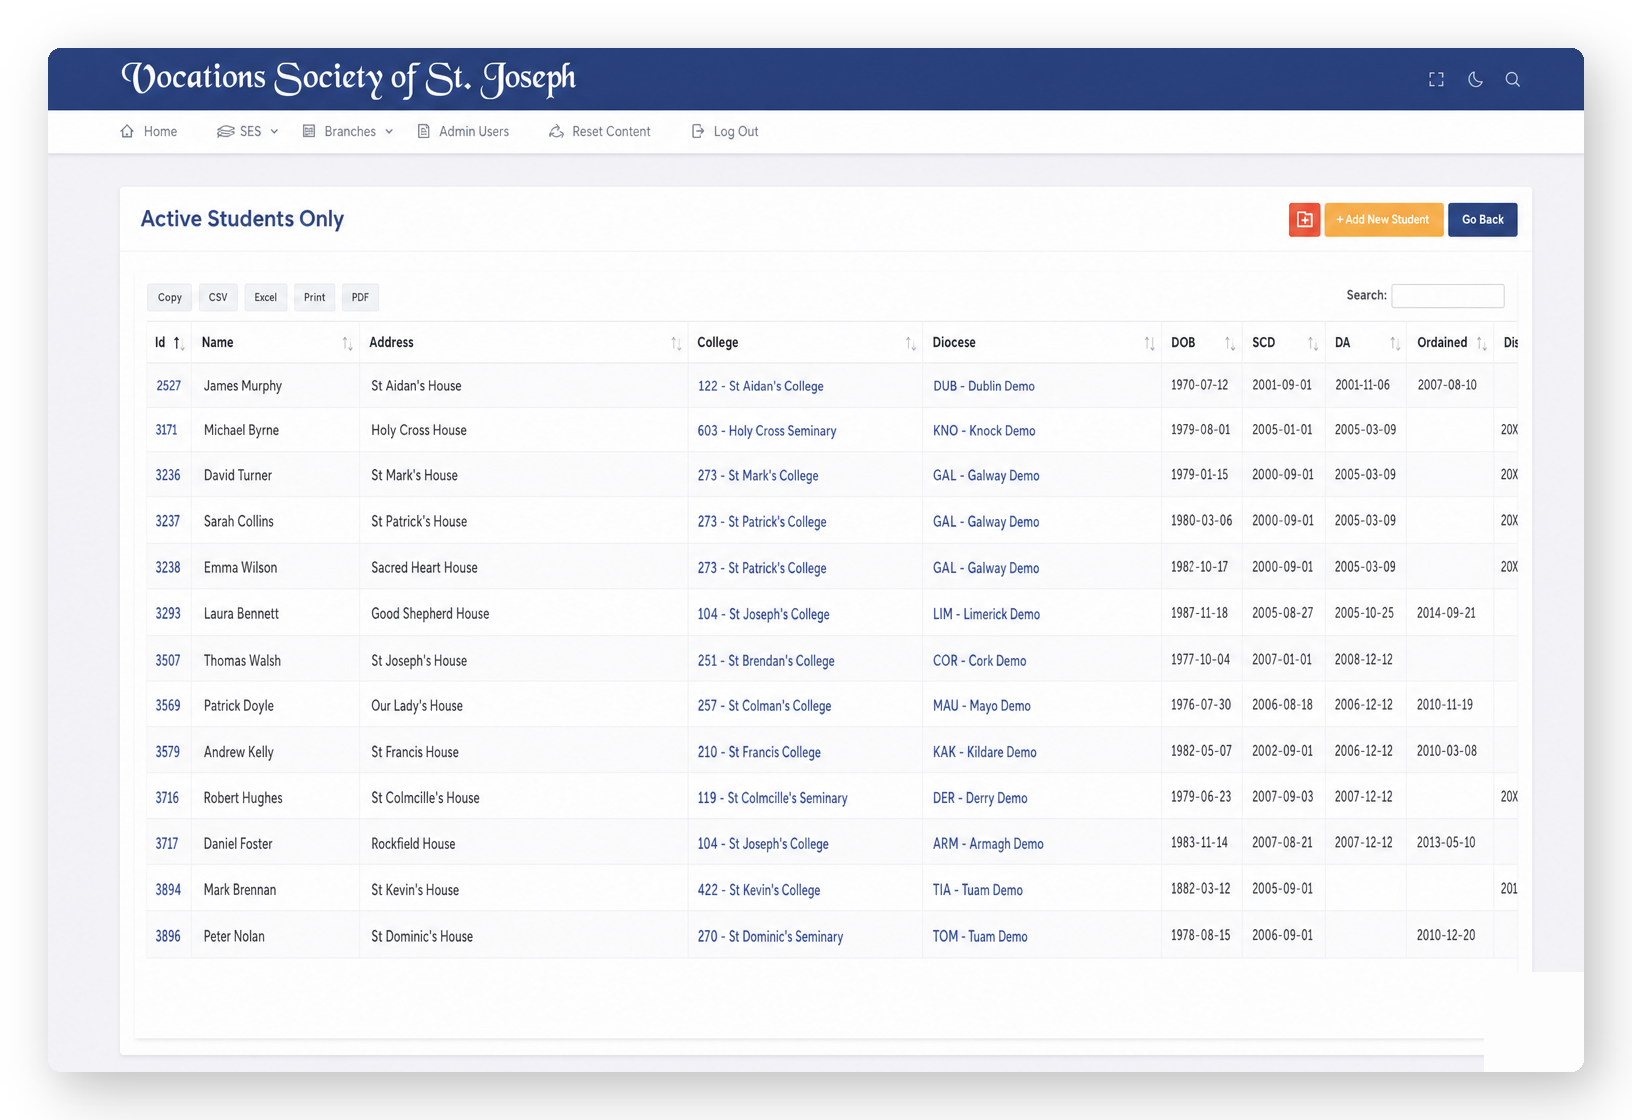The image size is (1632, 1120).
Task: Open student Id 3896 link
Action: (x=167, y=936)
